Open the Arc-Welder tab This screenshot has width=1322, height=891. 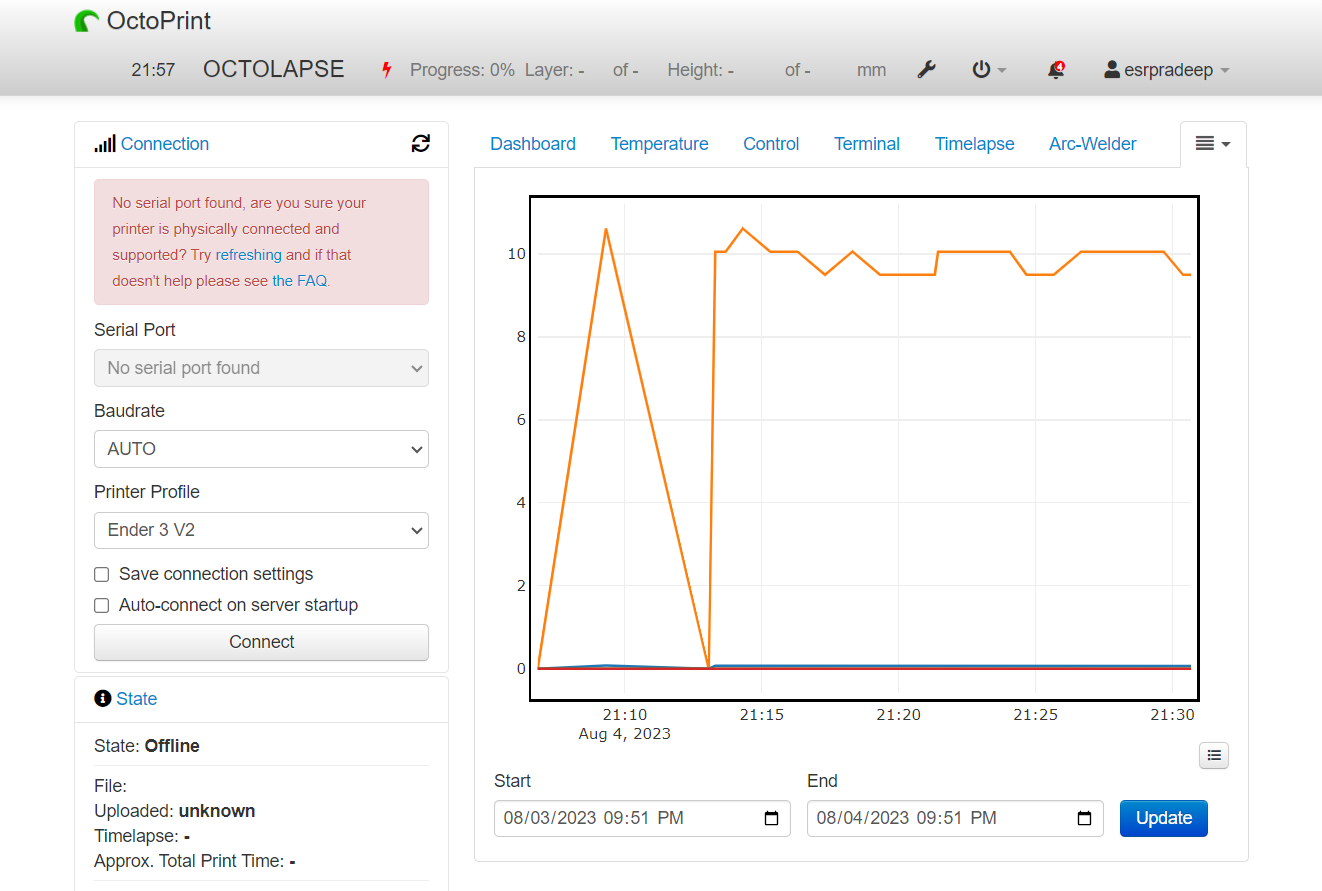point(1092,143)
